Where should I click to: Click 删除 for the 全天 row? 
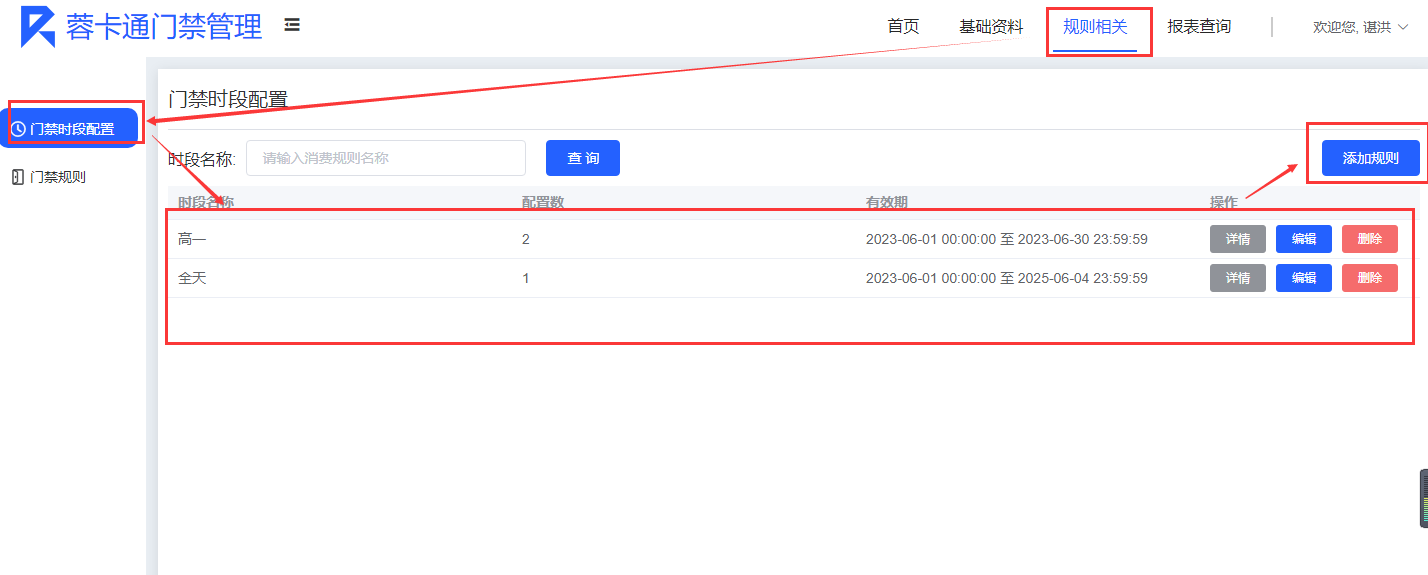coord(1369,278)
